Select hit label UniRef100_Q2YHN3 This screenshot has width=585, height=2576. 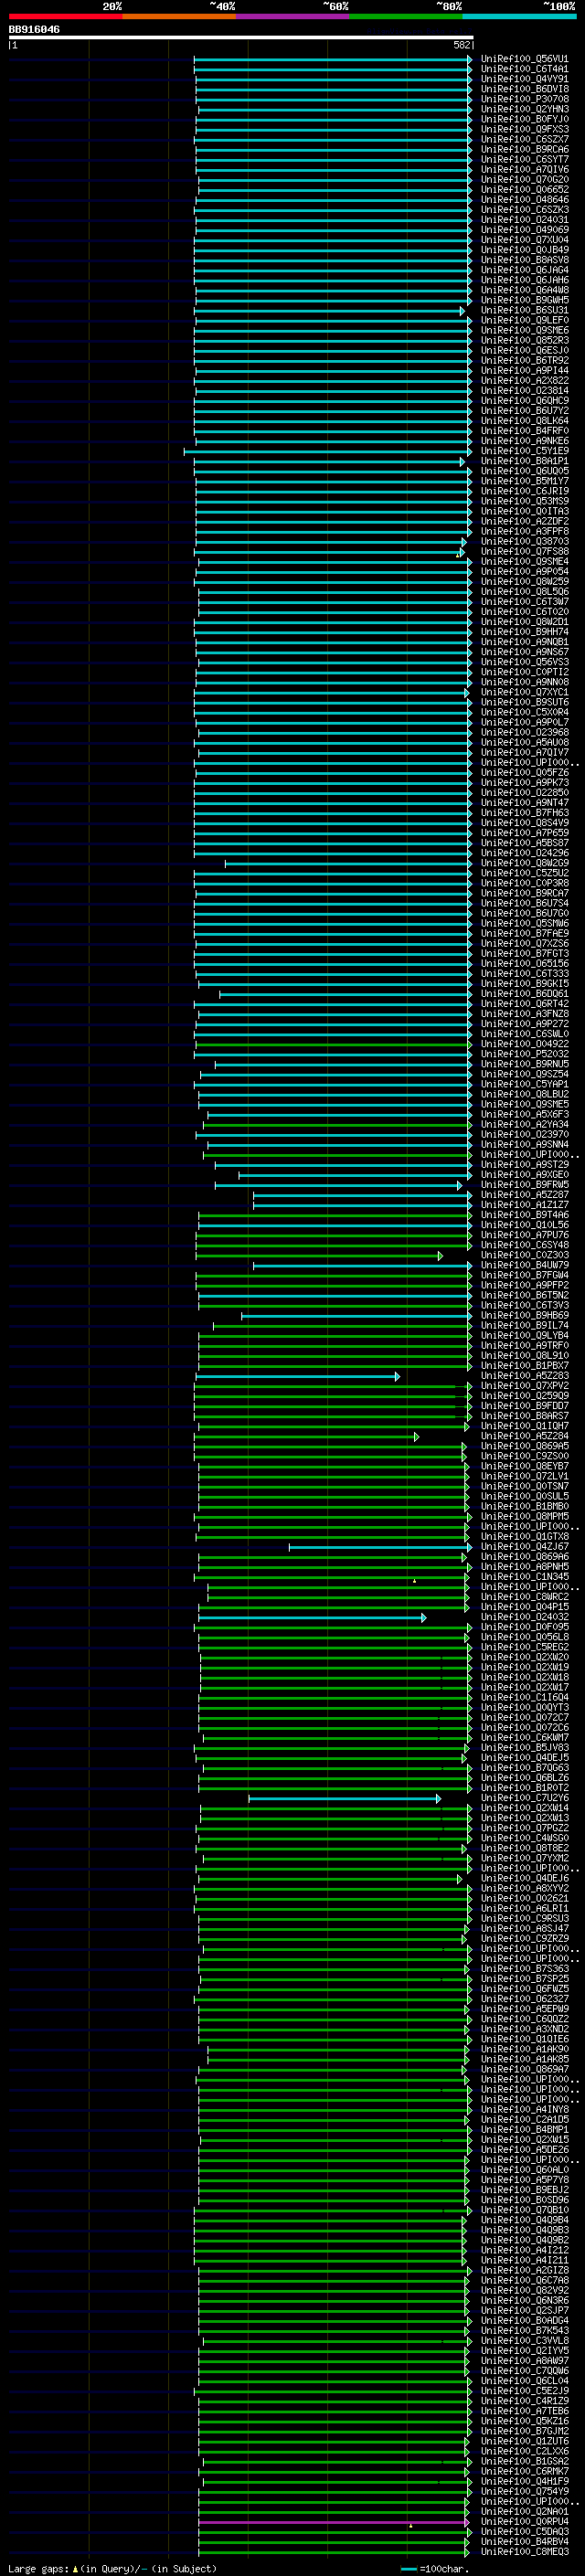click(x=525, y=109)
